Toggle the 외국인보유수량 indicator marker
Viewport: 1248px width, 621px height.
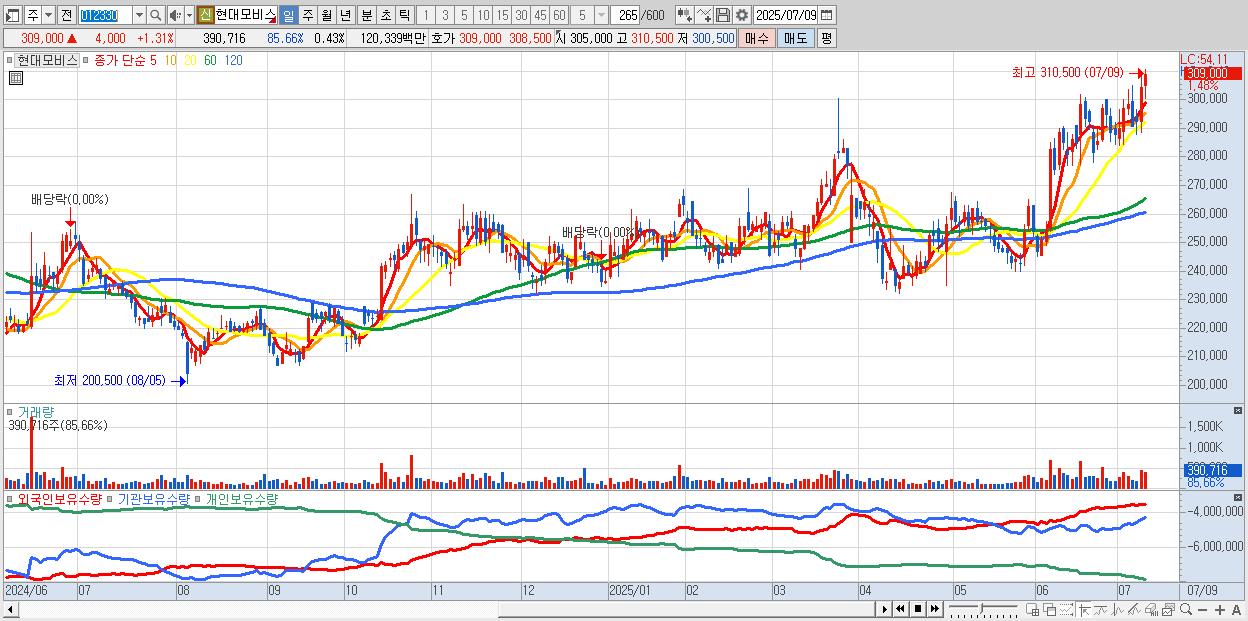point(10,498)
